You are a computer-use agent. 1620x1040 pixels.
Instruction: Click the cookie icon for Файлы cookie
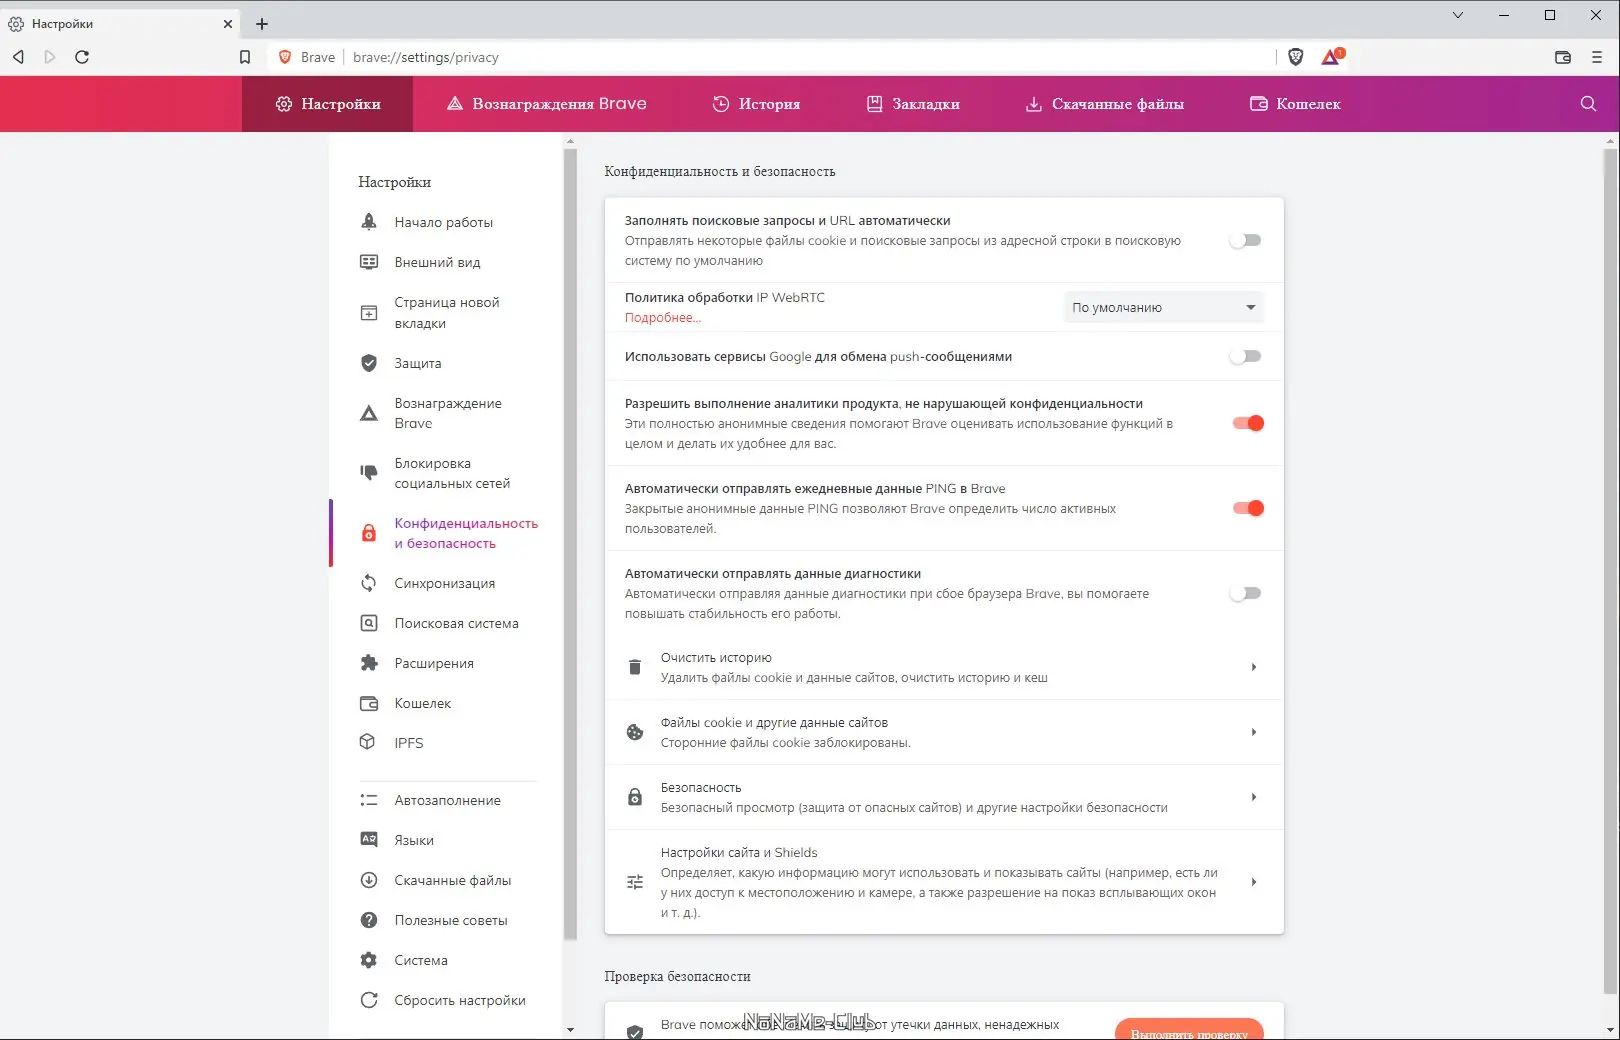[634, 732]
